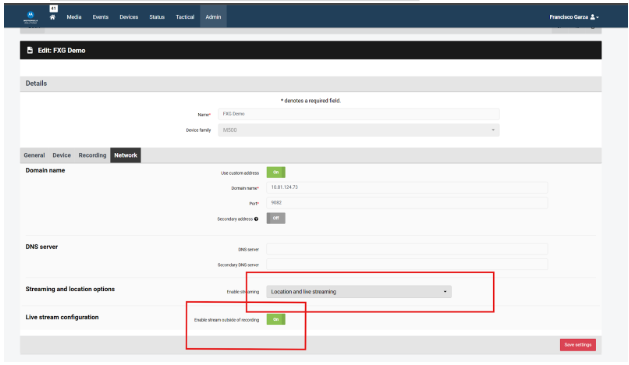Click the info icon beside Secondary address
Screen dimensions: 629x365
pyautogui.click(x=256, y=219)
